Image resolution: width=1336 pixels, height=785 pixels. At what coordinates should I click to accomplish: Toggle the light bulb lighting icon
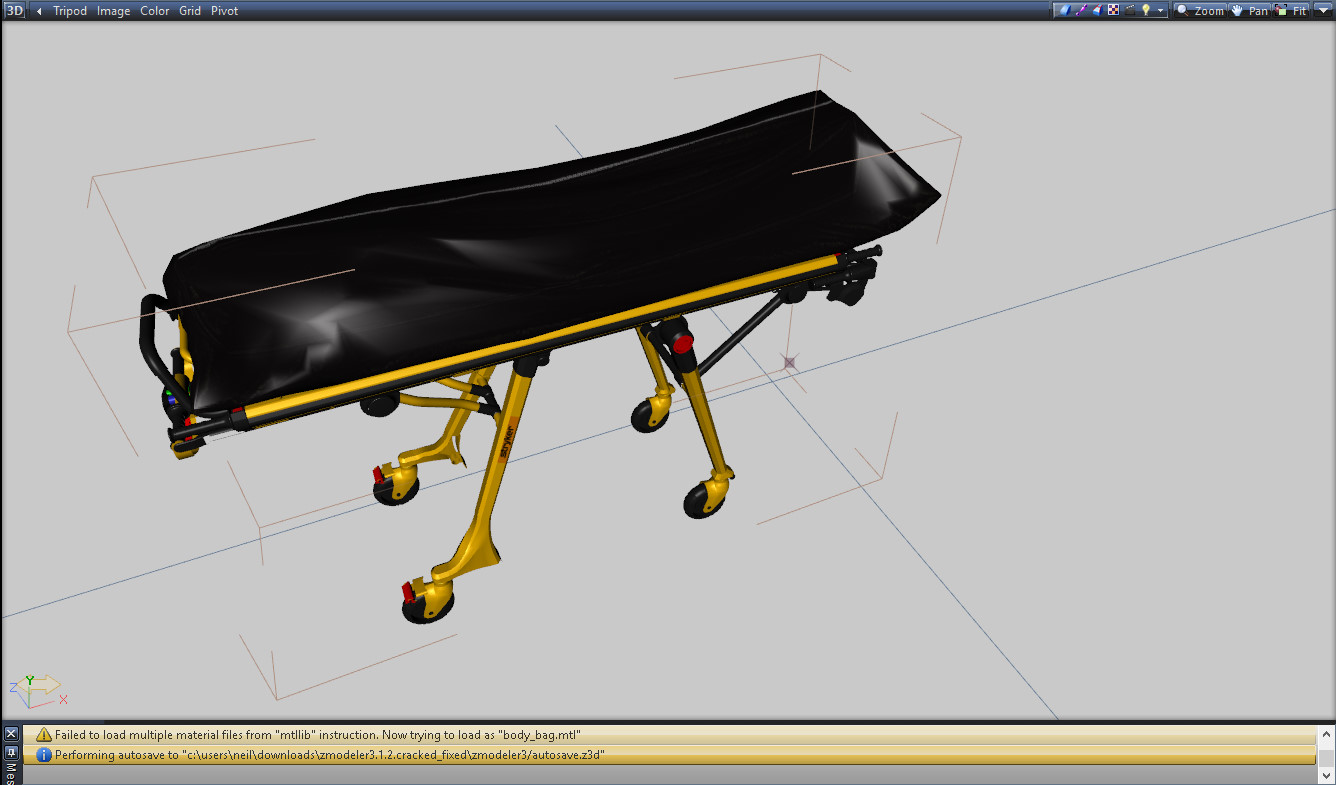1146,10
